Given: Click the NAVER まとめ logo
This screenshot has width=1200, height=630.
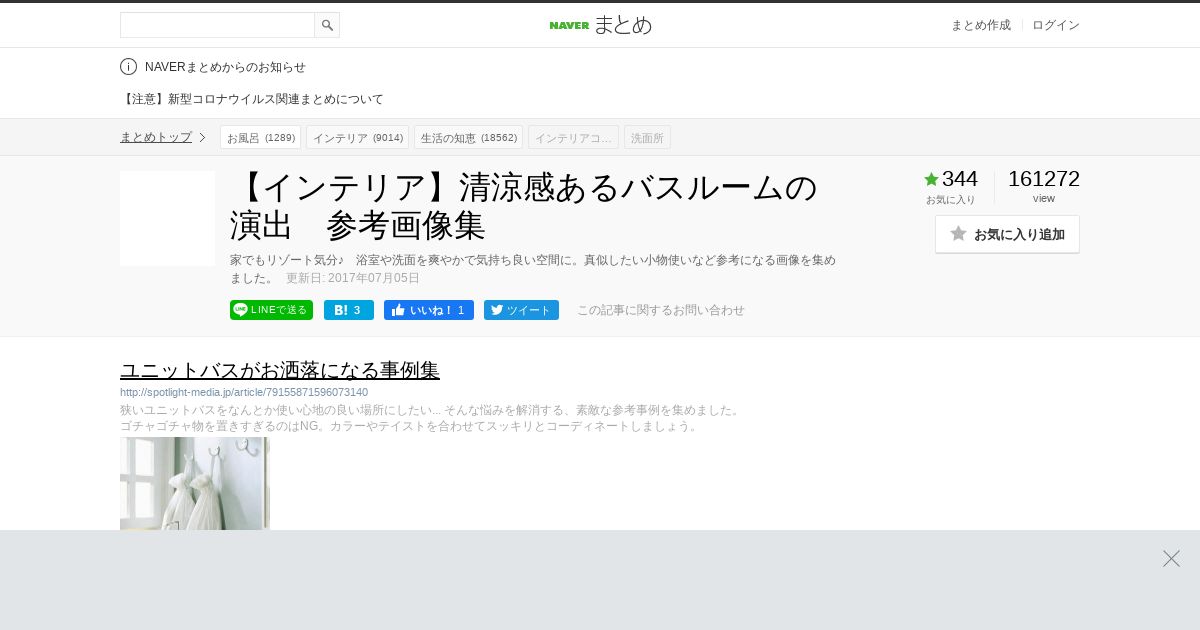Looking at the screenshot, I should click(600, 25).
